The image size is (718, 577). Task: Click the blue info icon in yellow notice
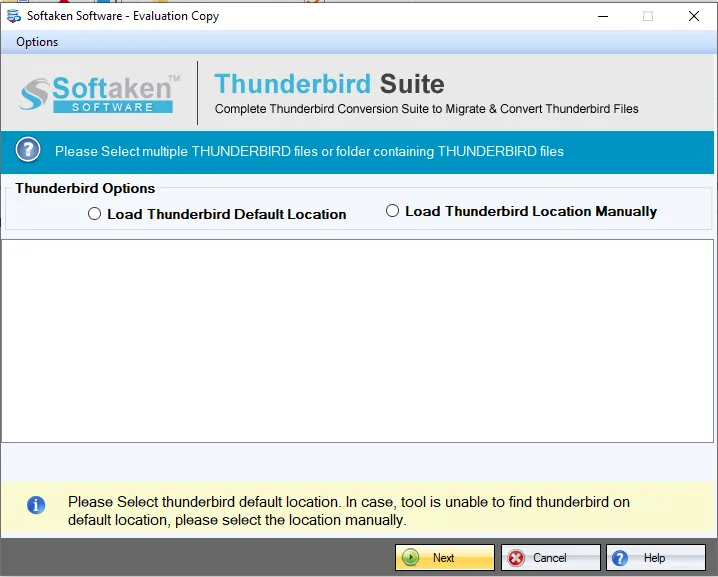coord(36,505)
